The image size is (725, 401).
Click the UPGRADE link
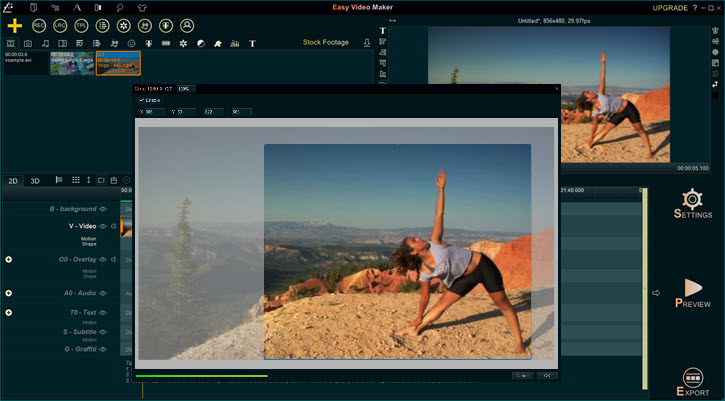[x=669, y=7]
